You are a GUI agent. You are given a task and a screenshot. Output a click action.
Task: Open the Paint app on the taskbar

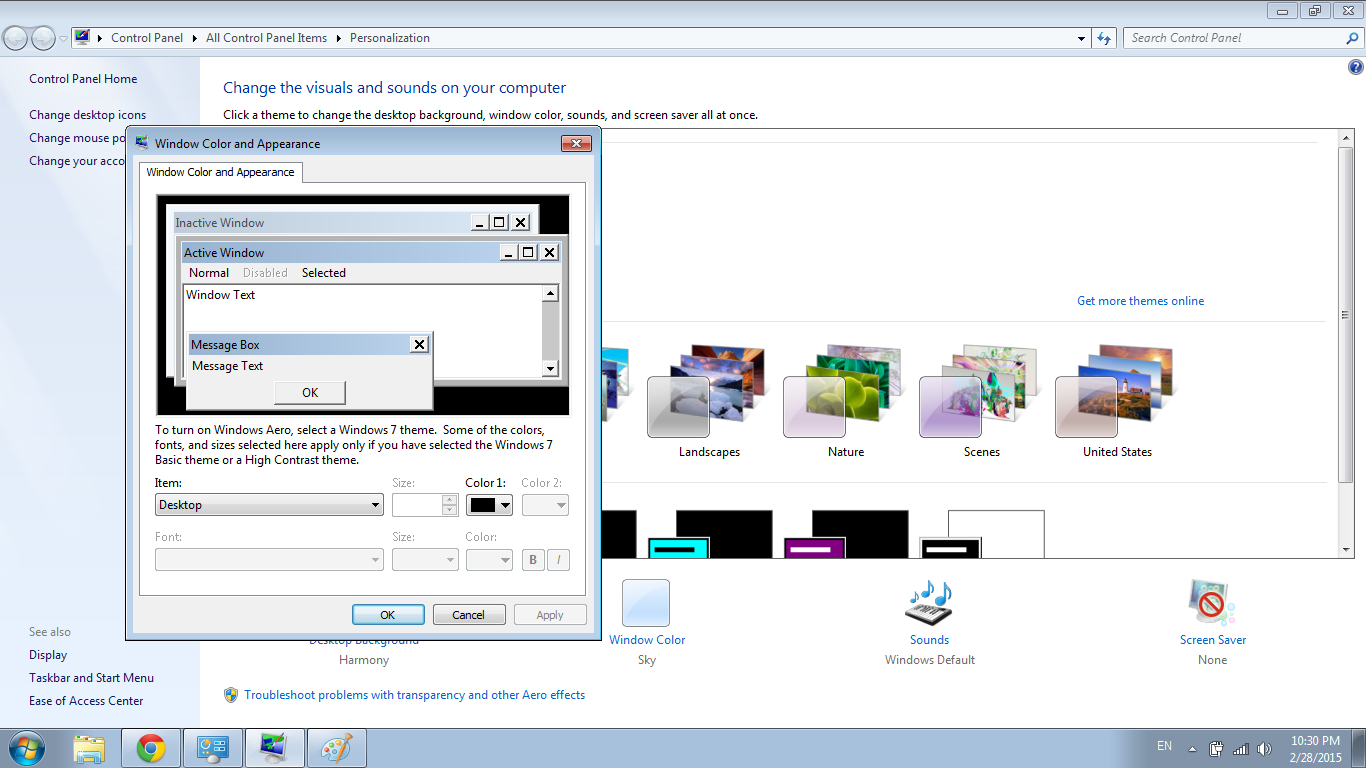[337, 748]
